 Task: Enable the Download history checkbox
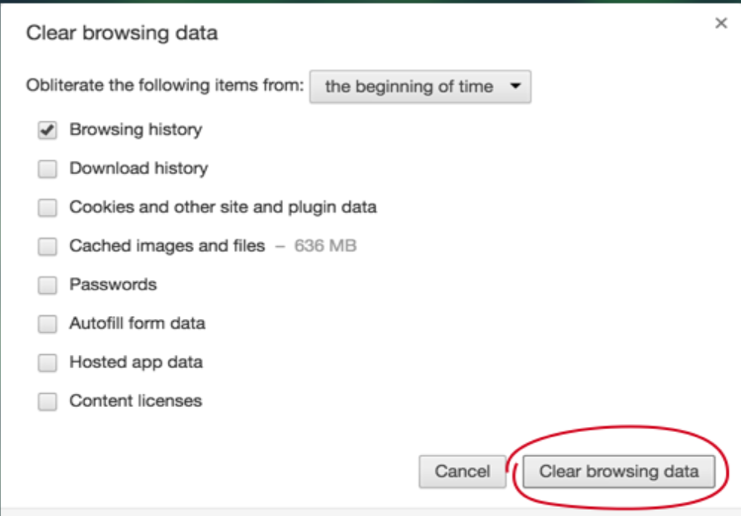pyautogui.click(x=47, y=169)
